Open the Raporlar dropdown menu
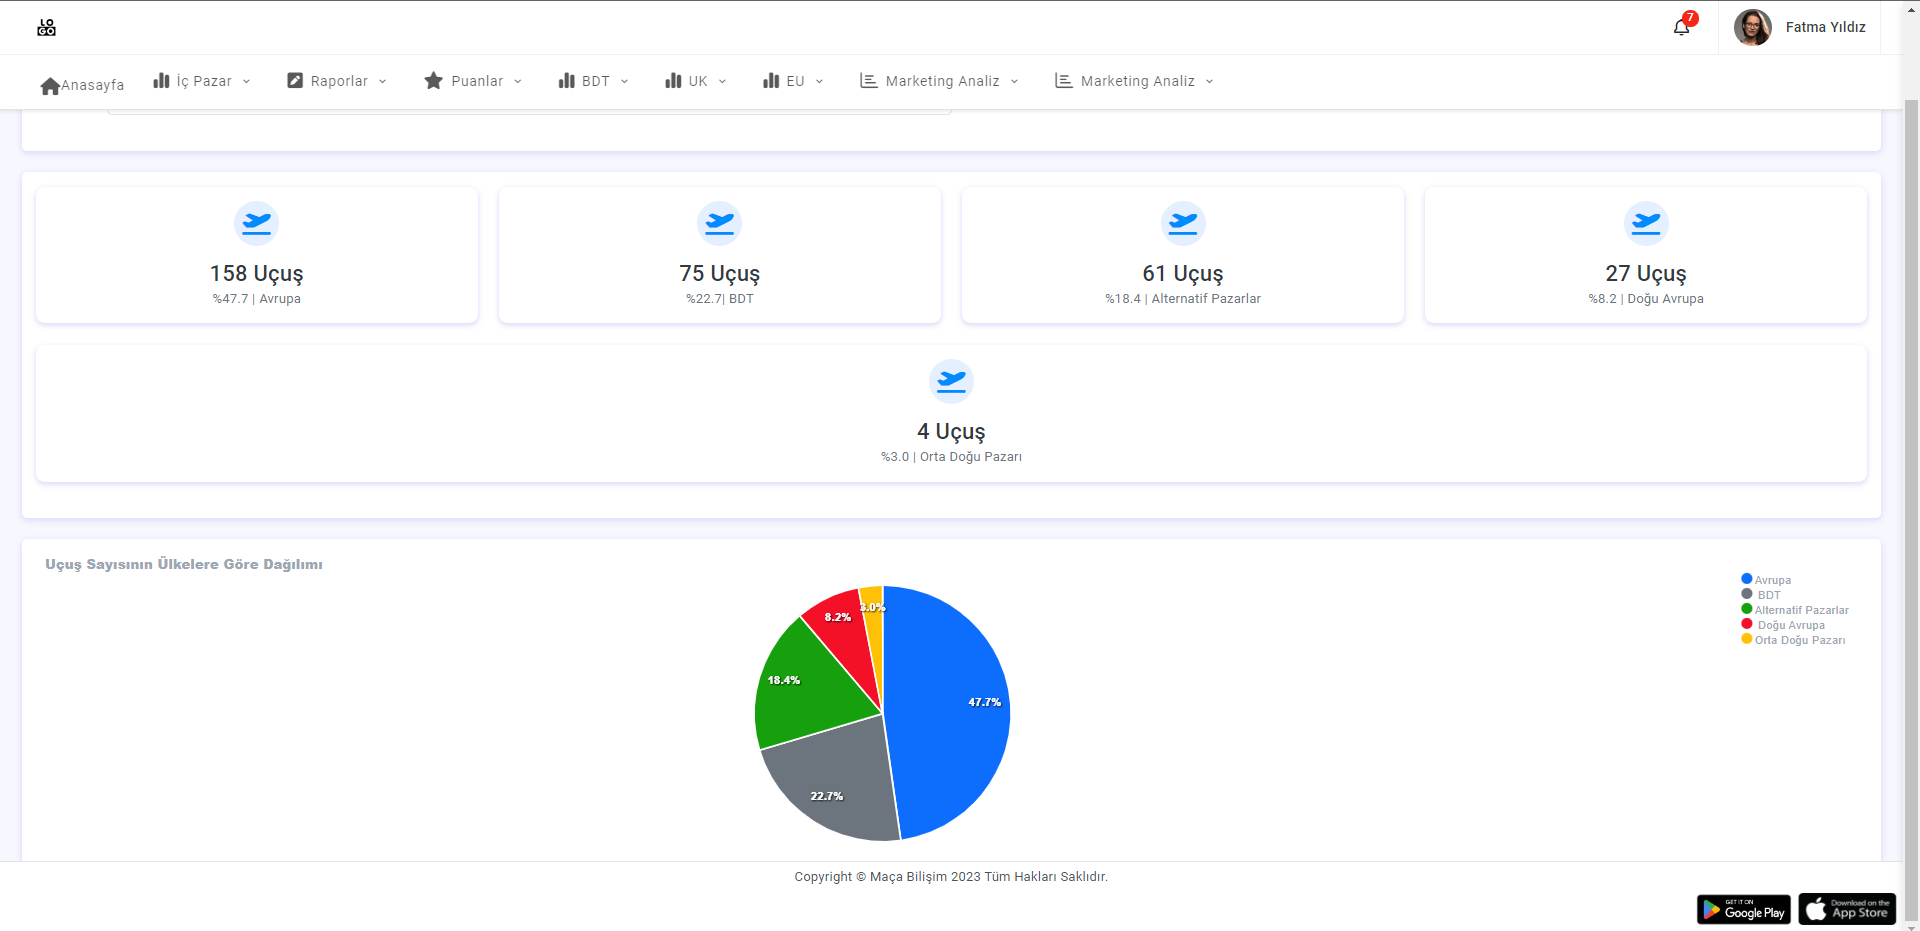1920x931 pixels. (338, 81)
